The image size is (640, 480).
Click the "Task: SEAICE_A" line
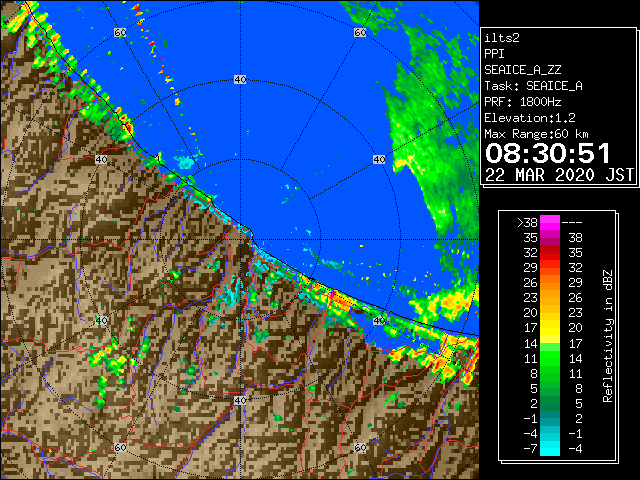point(533,86)
